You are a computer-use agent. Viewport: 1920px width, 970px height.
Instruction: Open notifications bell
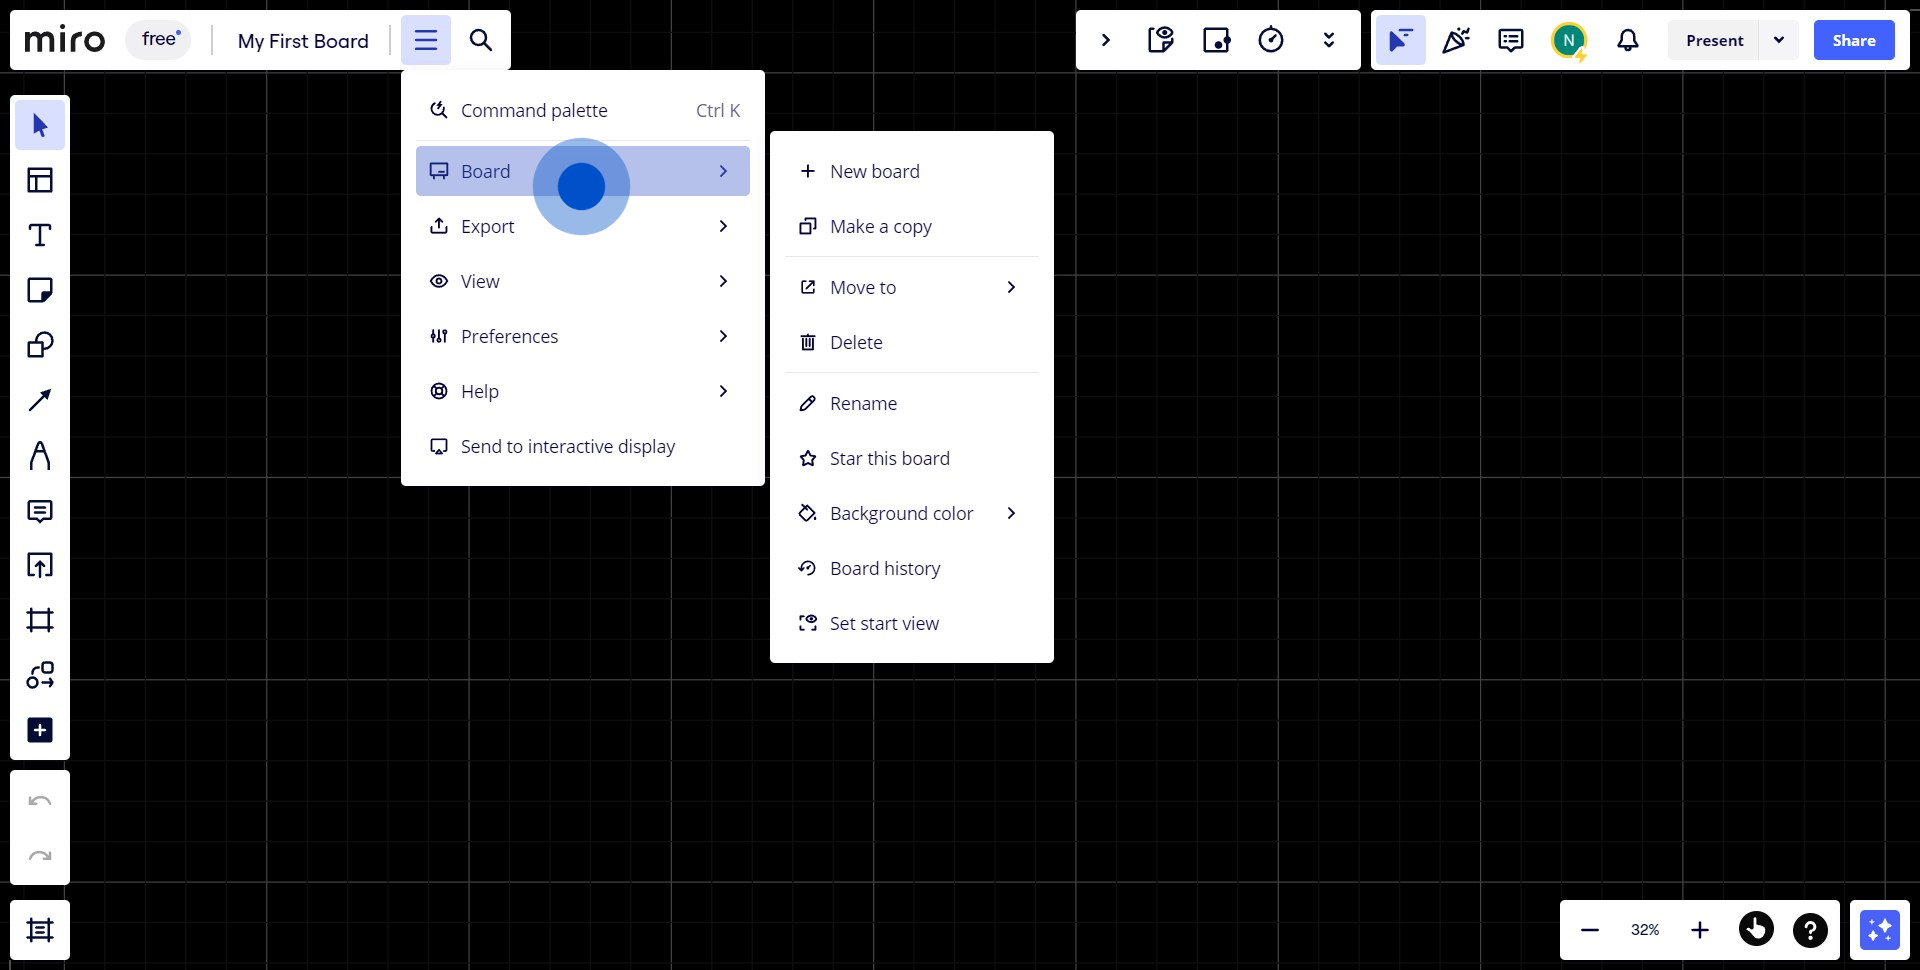(1628, 40)
